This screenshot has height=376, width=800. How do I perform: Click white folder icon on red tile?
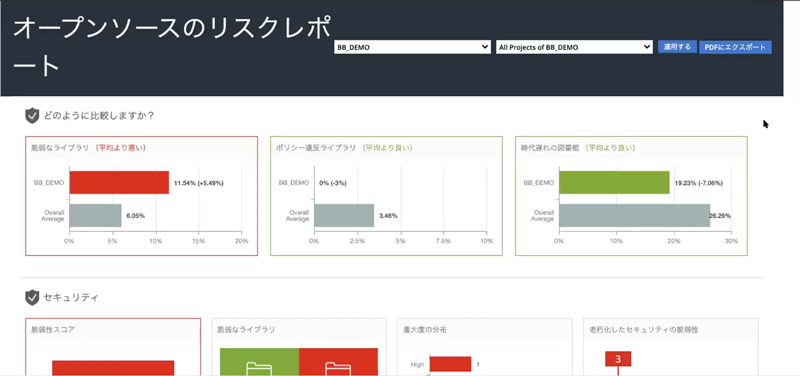tap(338, 368)
